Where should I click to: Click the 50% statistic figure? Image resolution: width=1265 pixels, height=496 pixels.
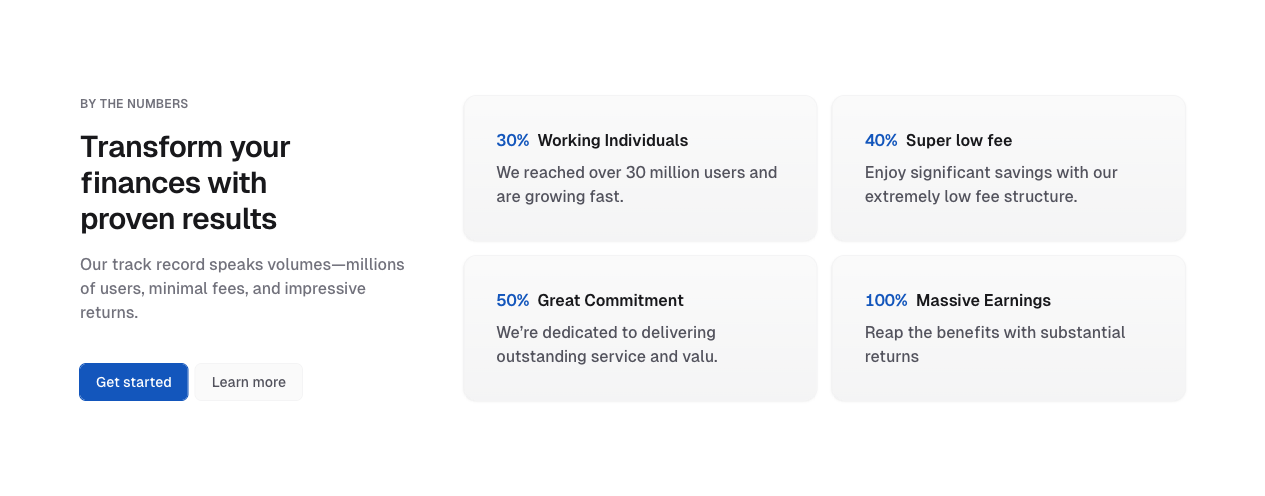click(x=513, y=301)
